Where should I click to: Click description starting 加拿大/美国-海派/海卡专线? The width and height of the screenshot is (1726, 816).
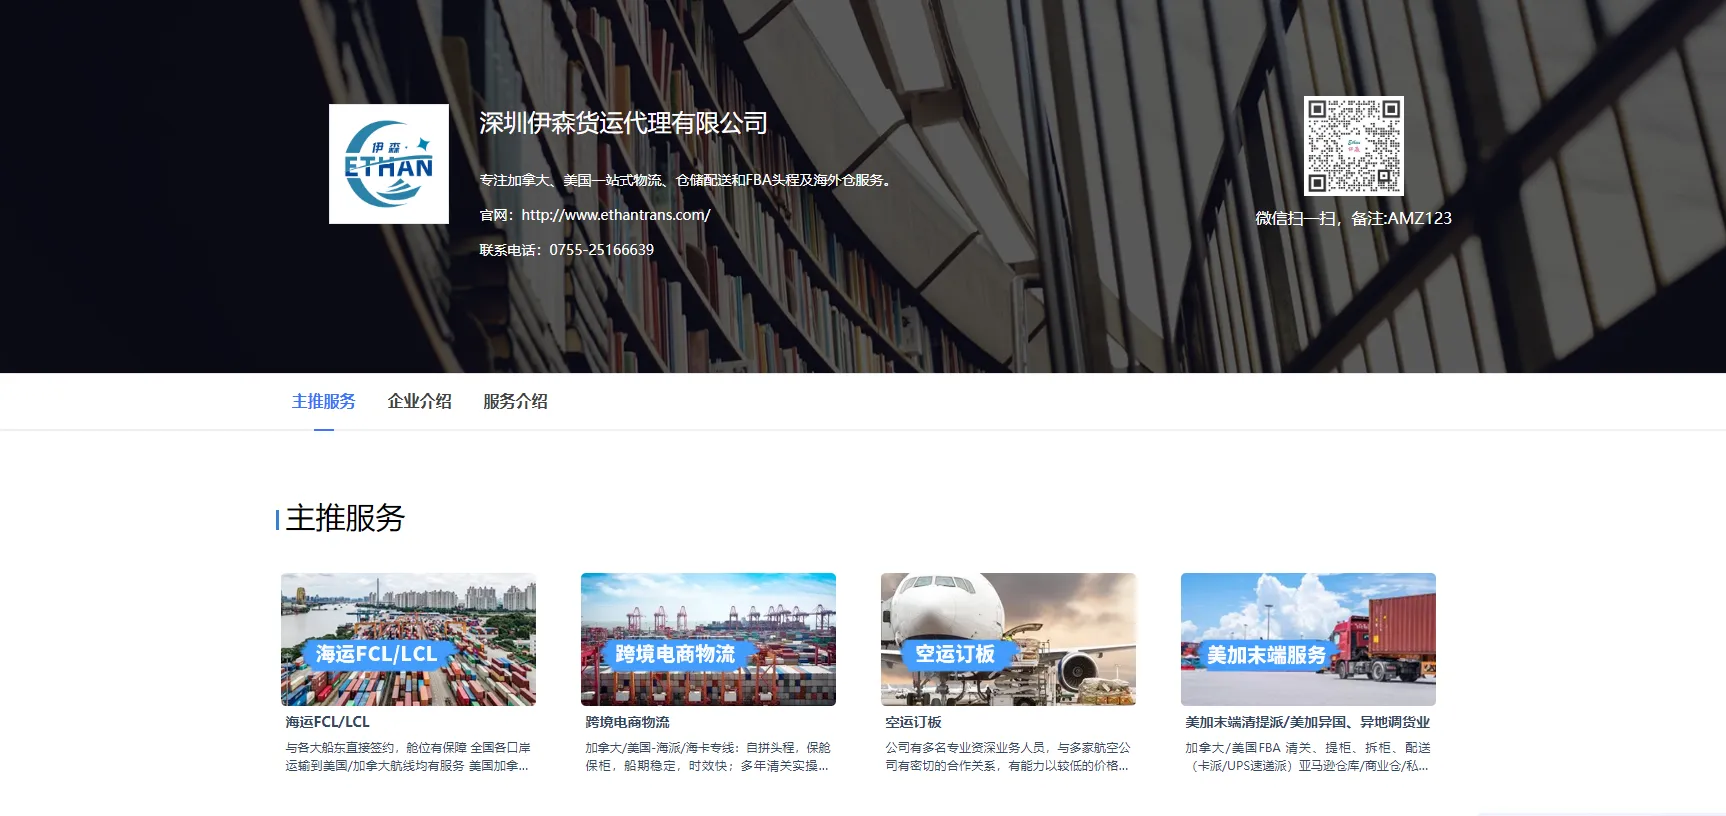708,757
